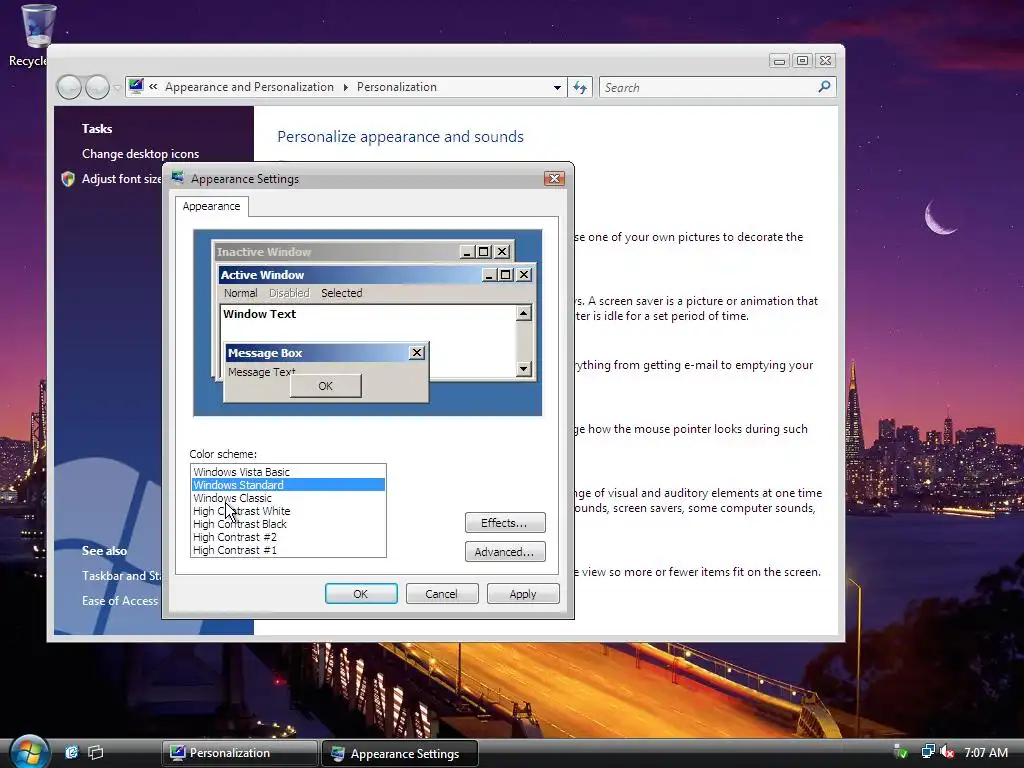
Task: Click preview window scrollbar down arrow
Action: (x=524, y=369)
